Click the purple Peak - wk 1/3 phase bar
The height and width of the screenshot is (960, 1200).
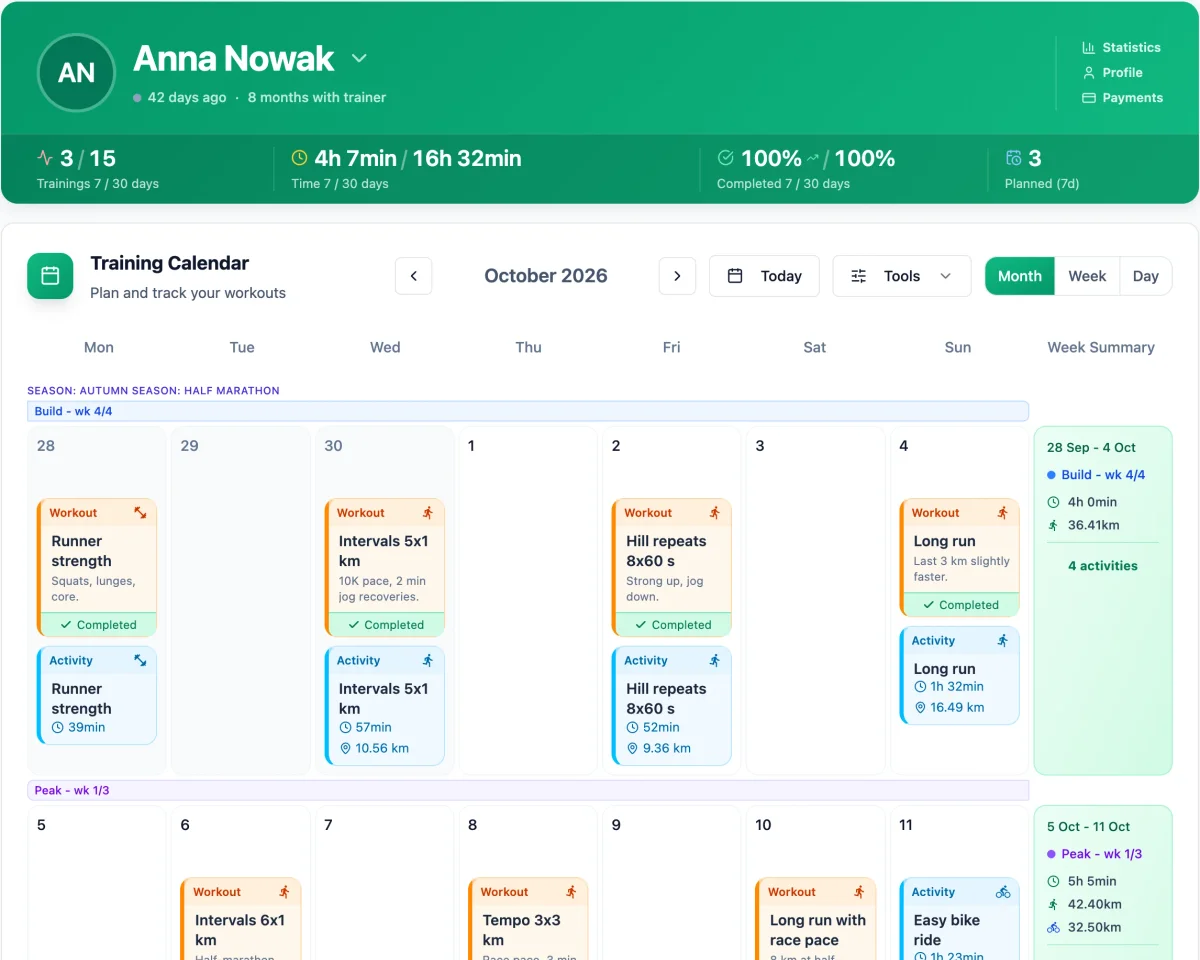point(528,790)
